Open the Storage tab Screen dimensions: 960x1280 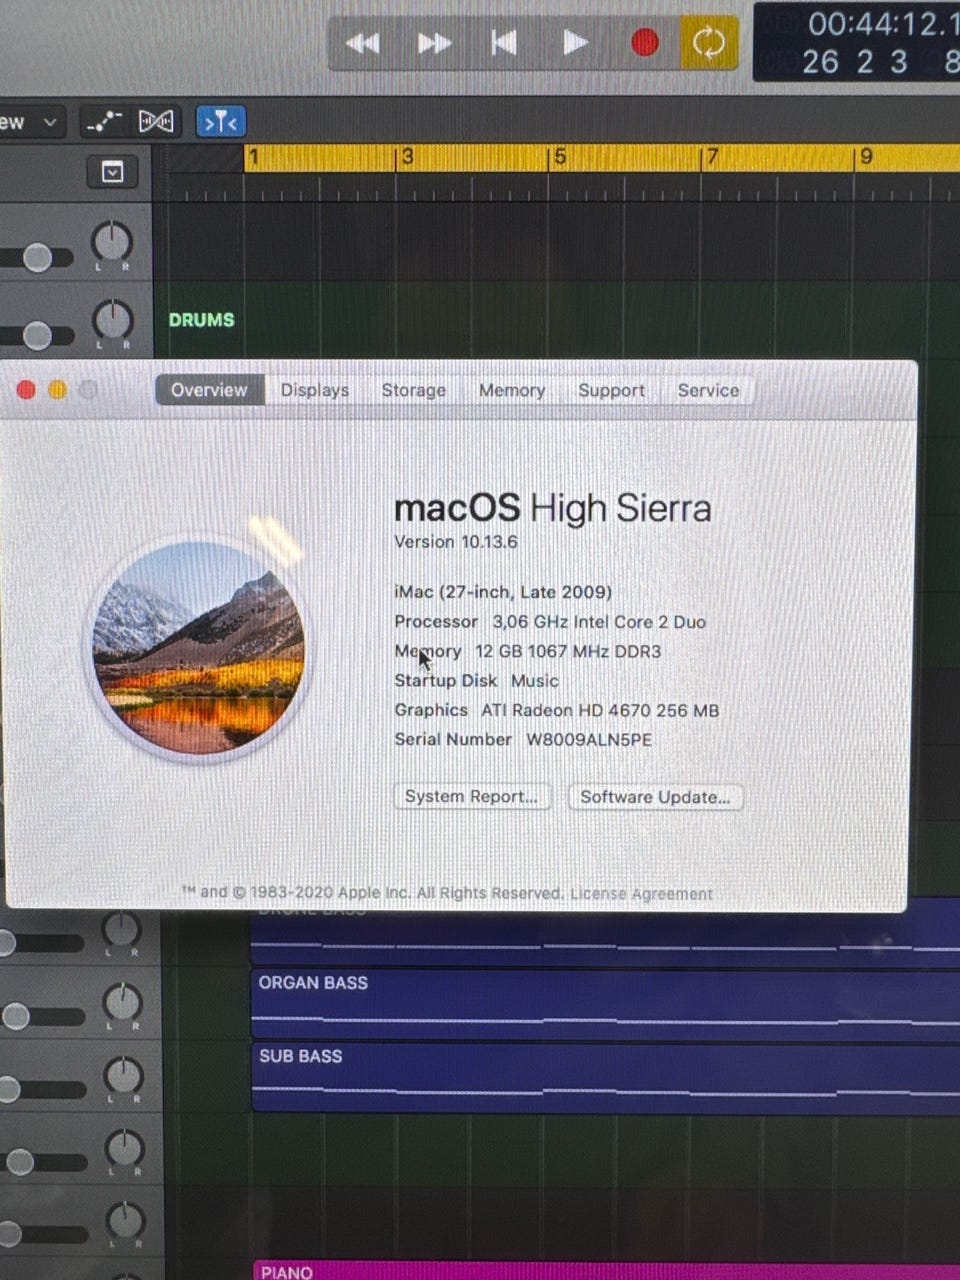(414, 390)
